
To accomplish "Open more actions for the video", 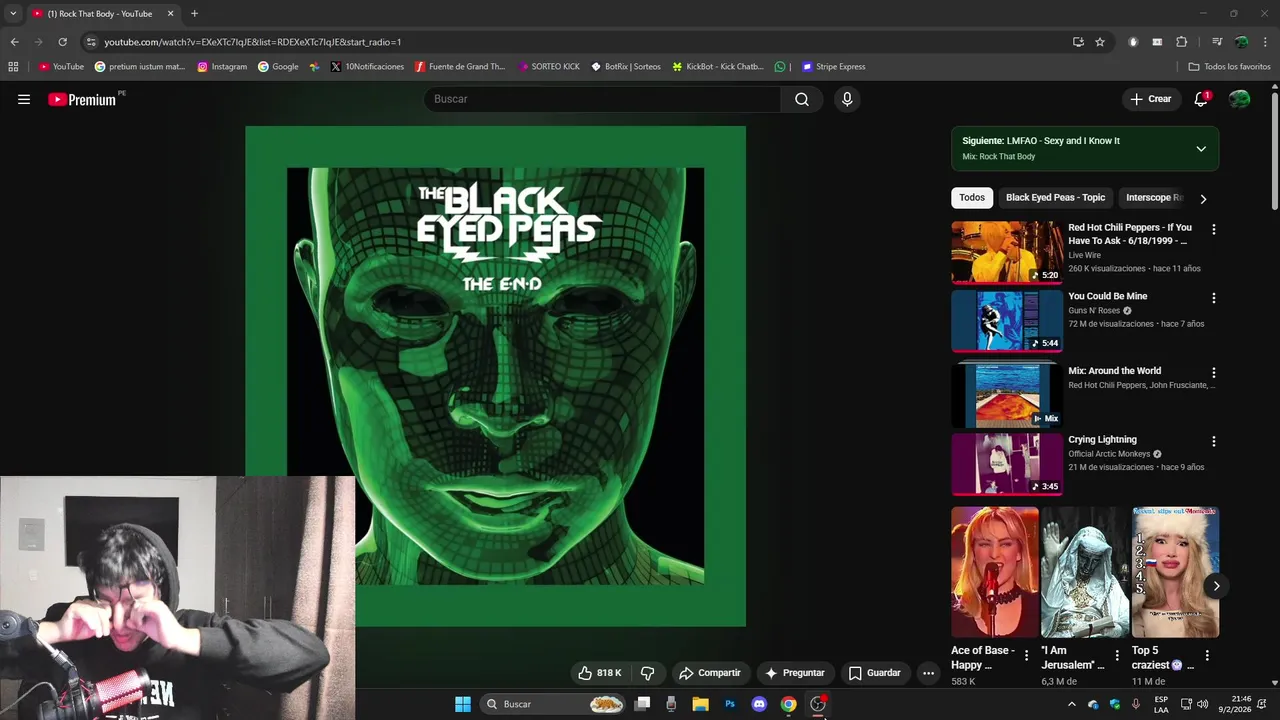I will tap(928, 673).
